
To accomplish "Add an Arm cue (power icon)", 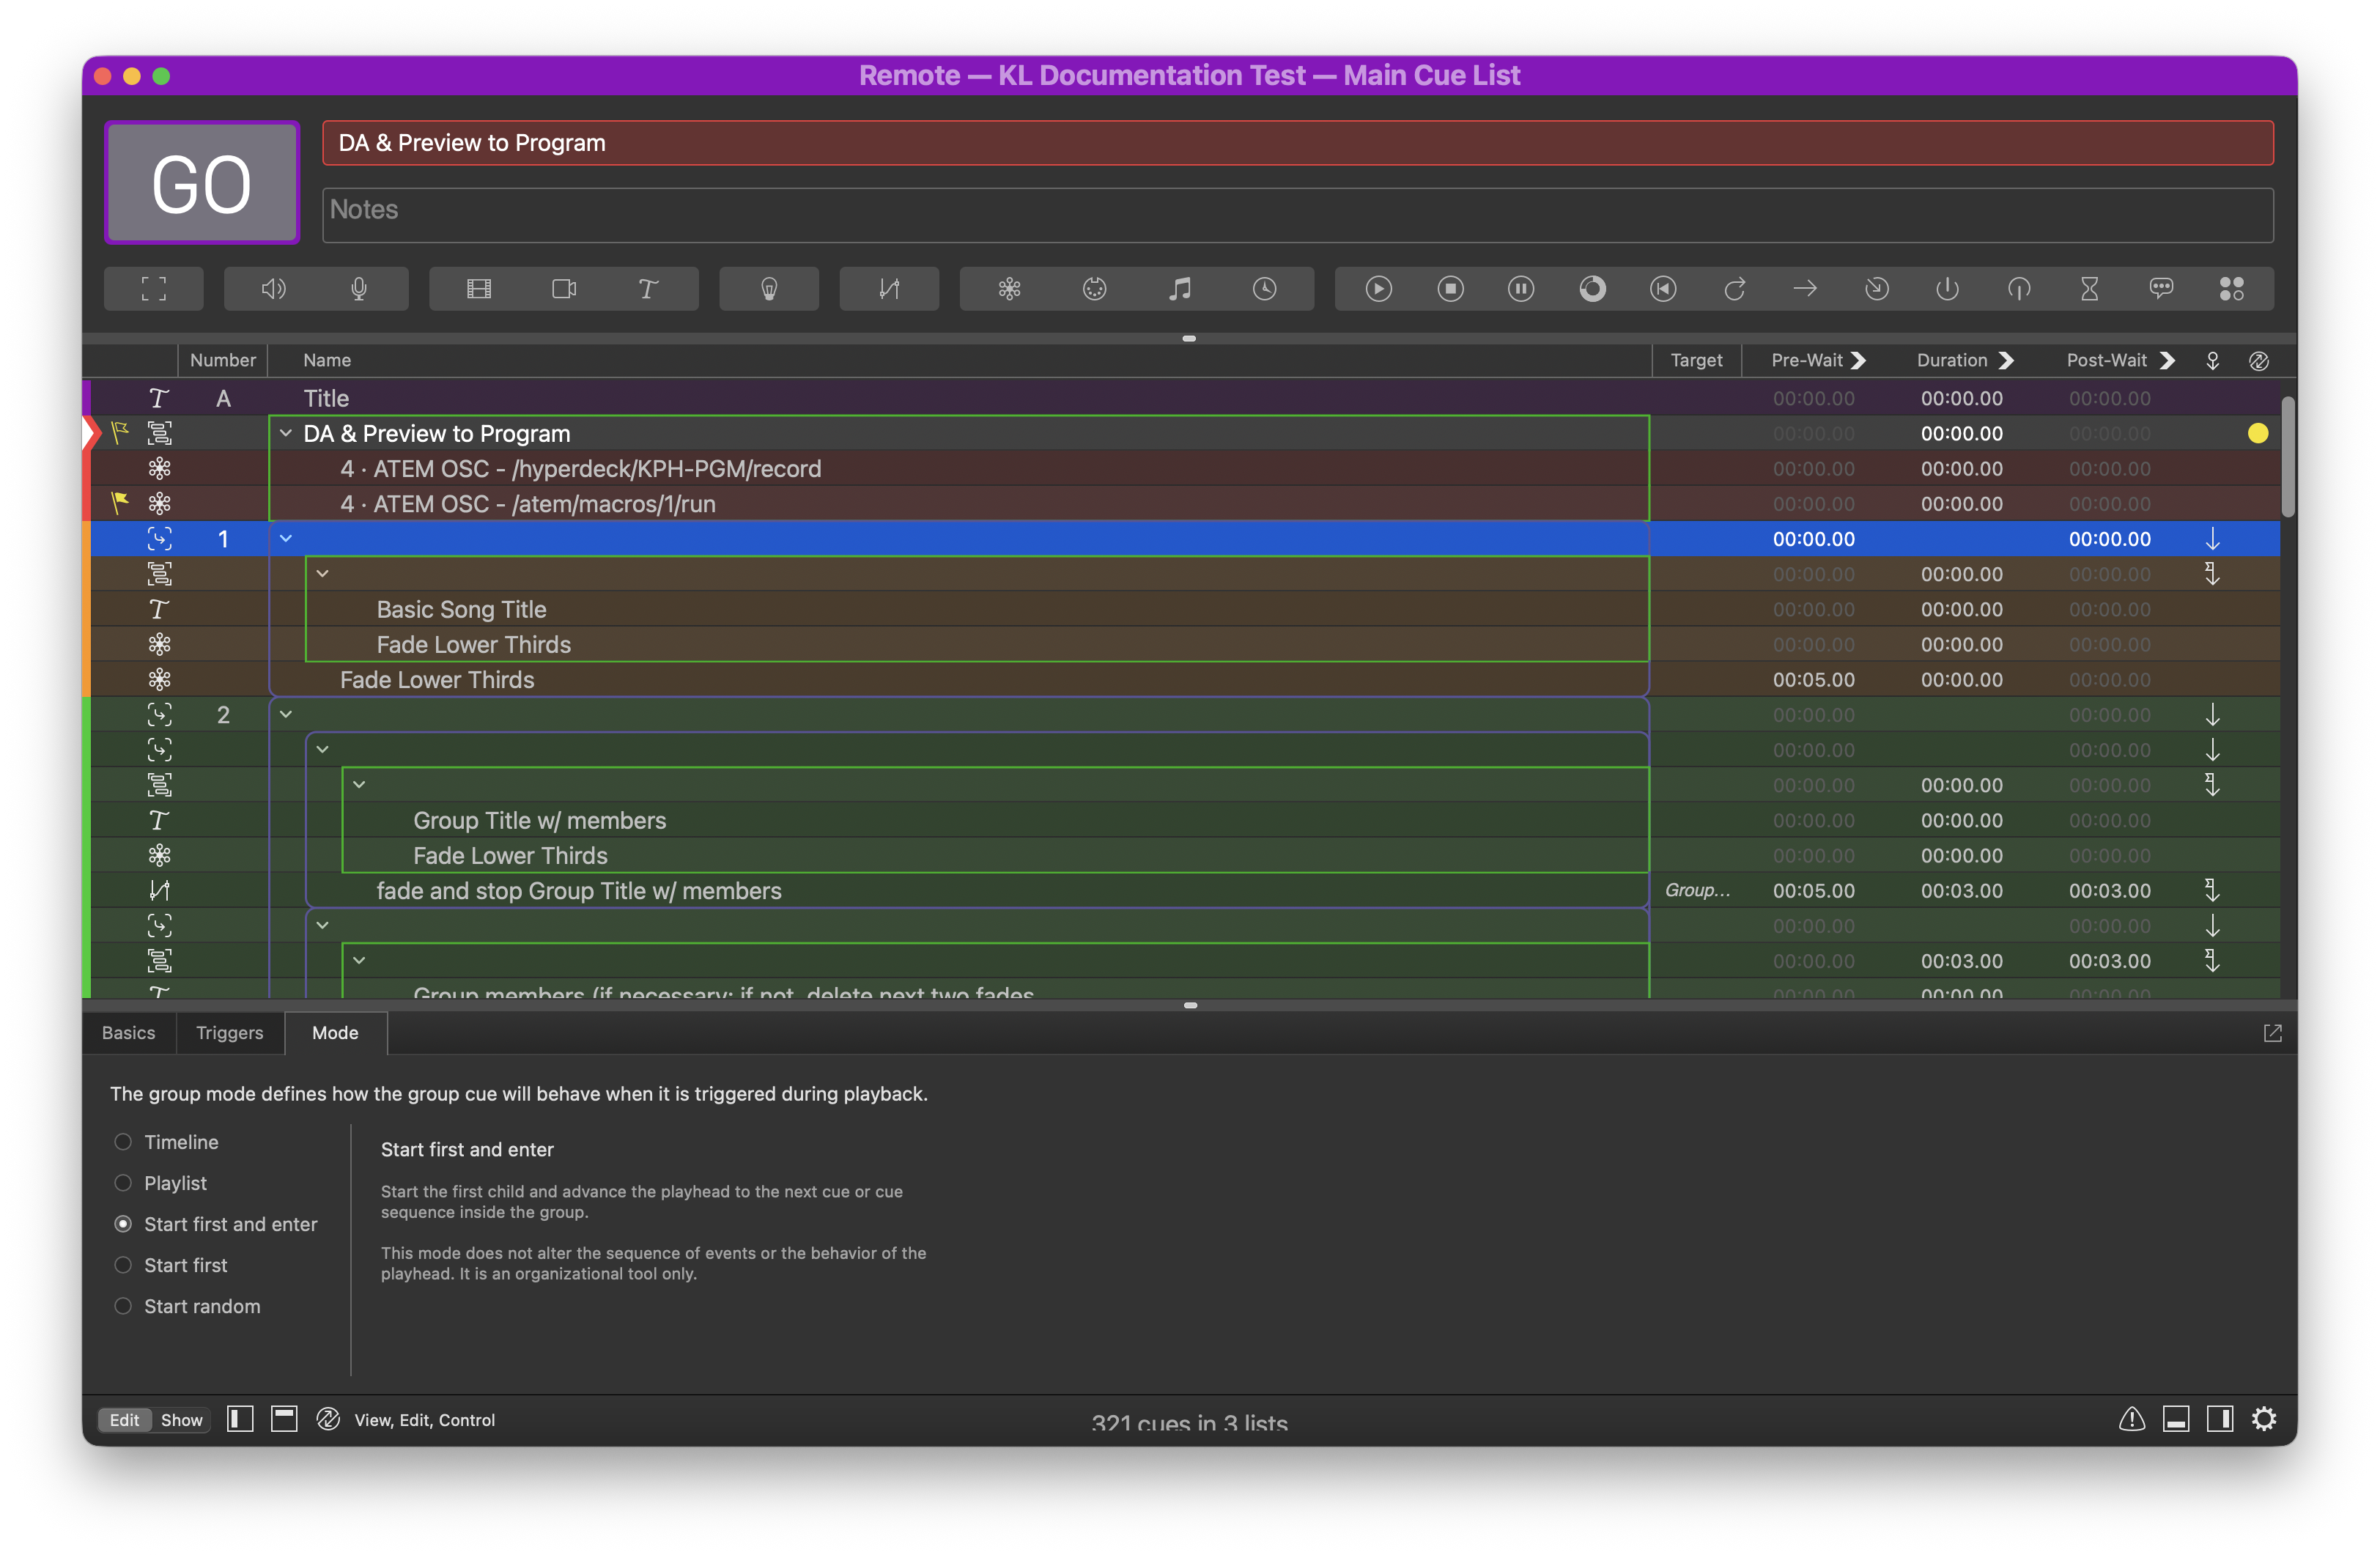I will (x=1947, y=289).
